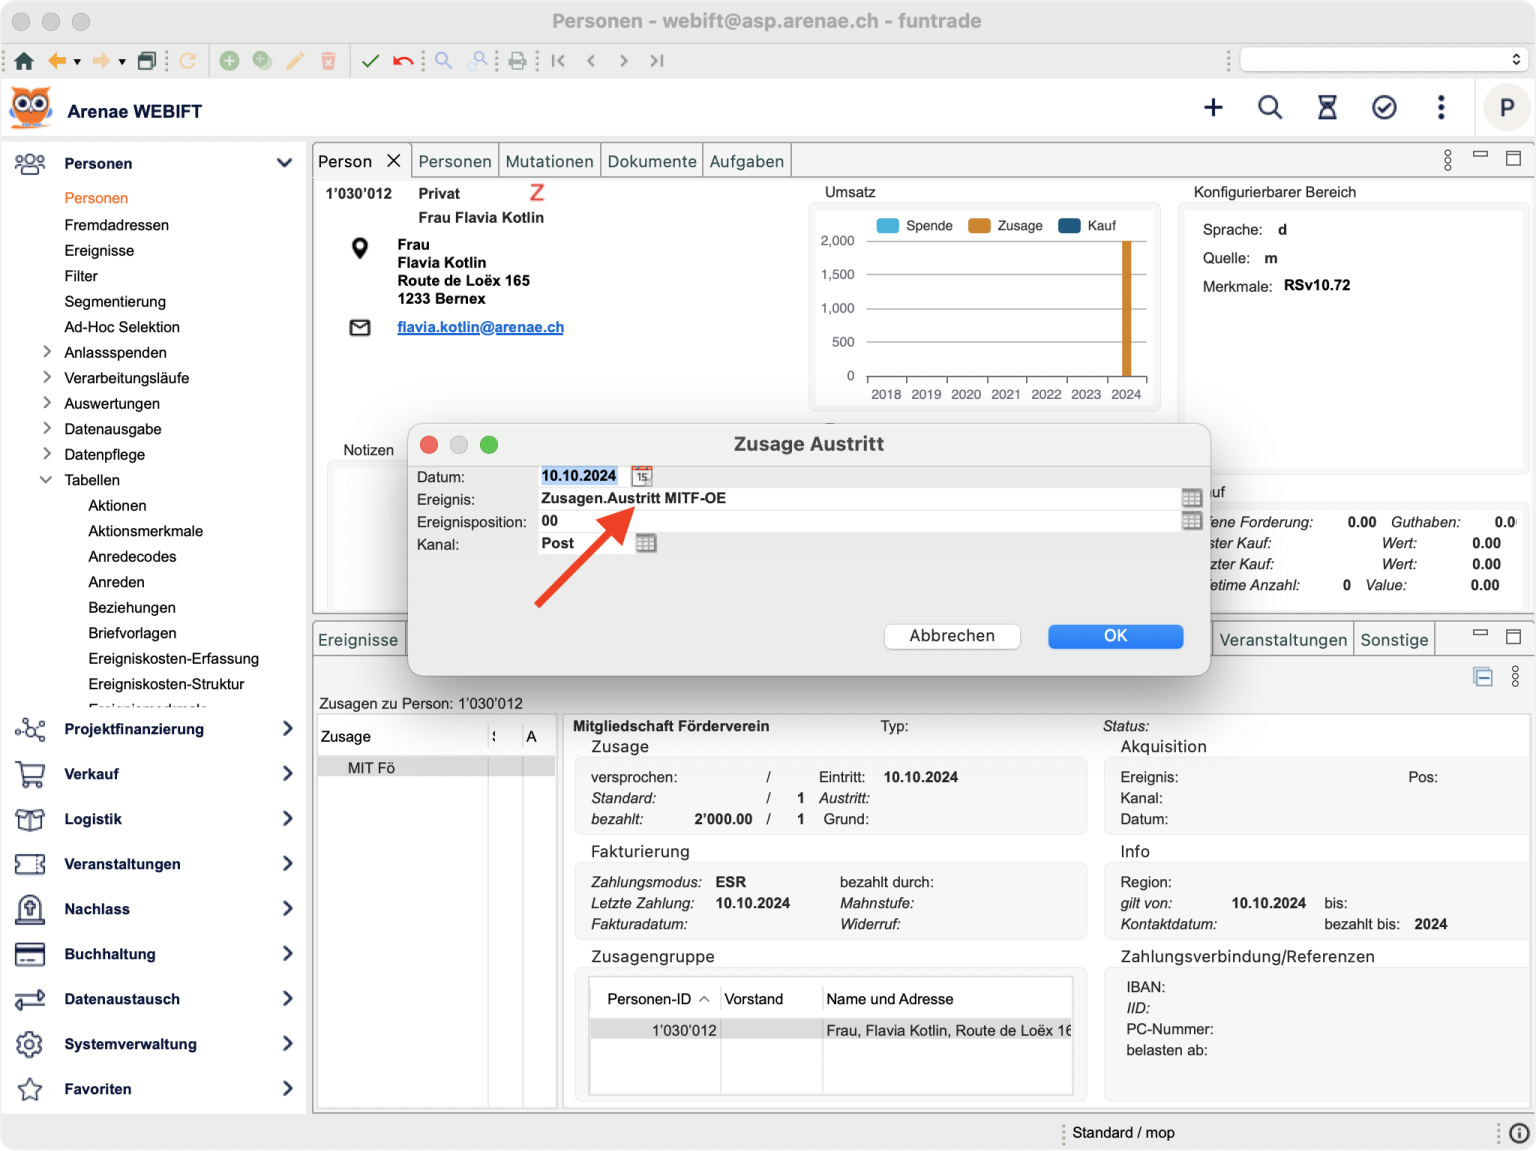The width and height of the screenshot is (1536, 1151).
Task: Toggle the Spende legend in Umsatz chart
Action: (914, 226)
